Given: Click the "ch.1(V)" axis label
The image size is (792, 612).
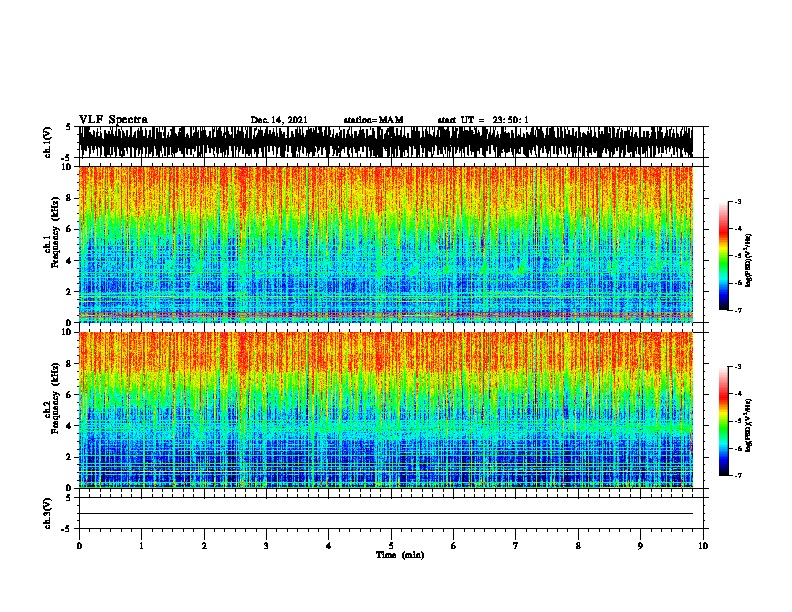Looking at the screenshot, I should coord(48,142).
